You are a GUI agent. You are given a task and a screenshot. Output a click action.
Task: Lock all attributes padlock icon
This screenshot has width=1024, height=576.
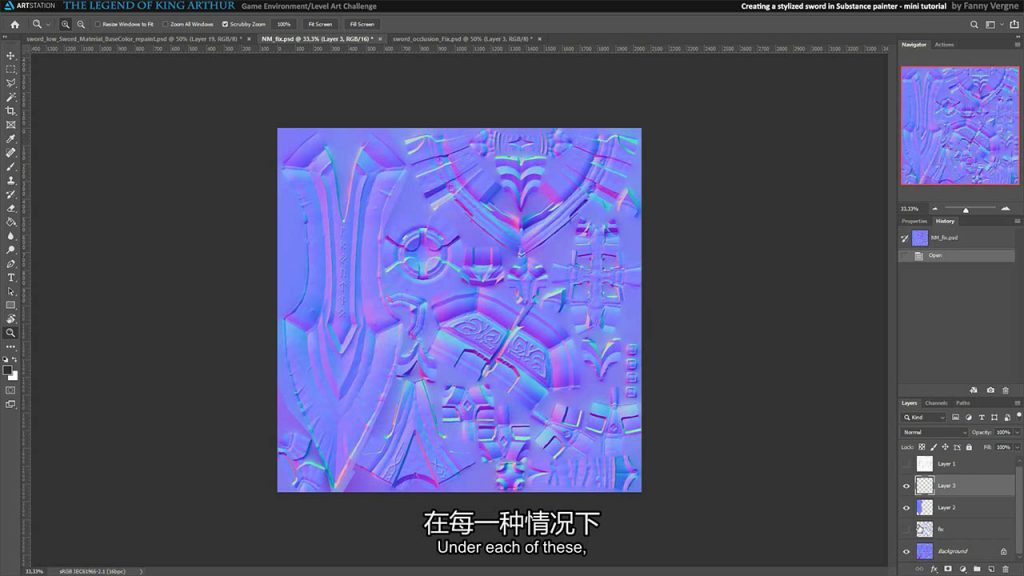pos(969,447)
